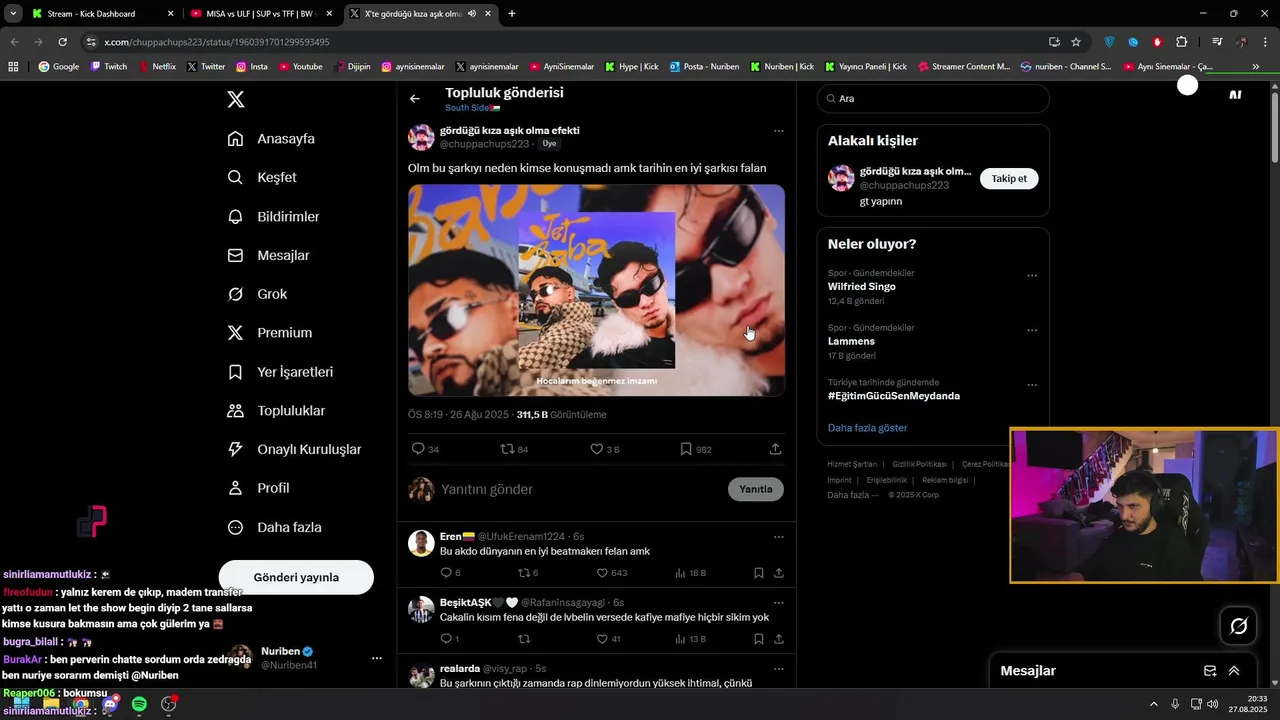Open more options on BeşiktAŞK's comment
This screenshot has width=1280, height=720.
click(778, 603)
